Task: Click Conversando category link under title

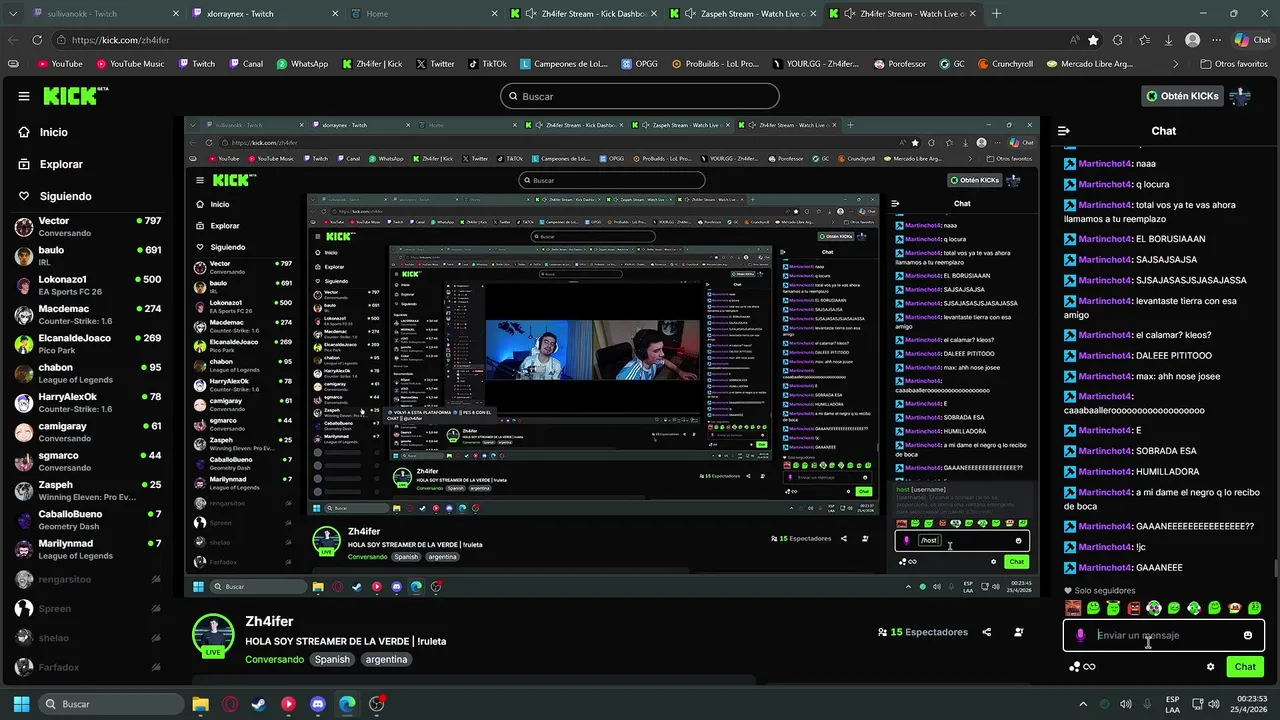Action: click(274, 659)
